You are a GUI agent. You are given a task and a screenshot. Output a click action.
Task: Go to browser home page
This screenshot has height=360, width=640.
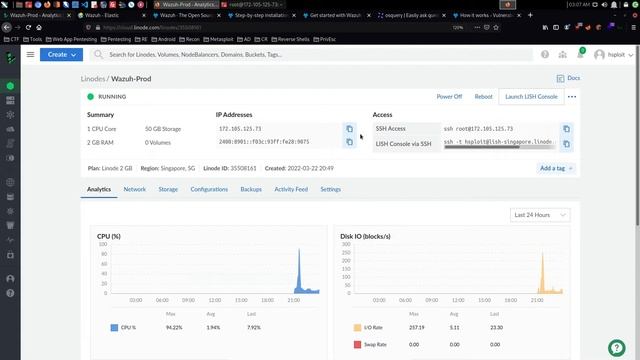[39, 27]
